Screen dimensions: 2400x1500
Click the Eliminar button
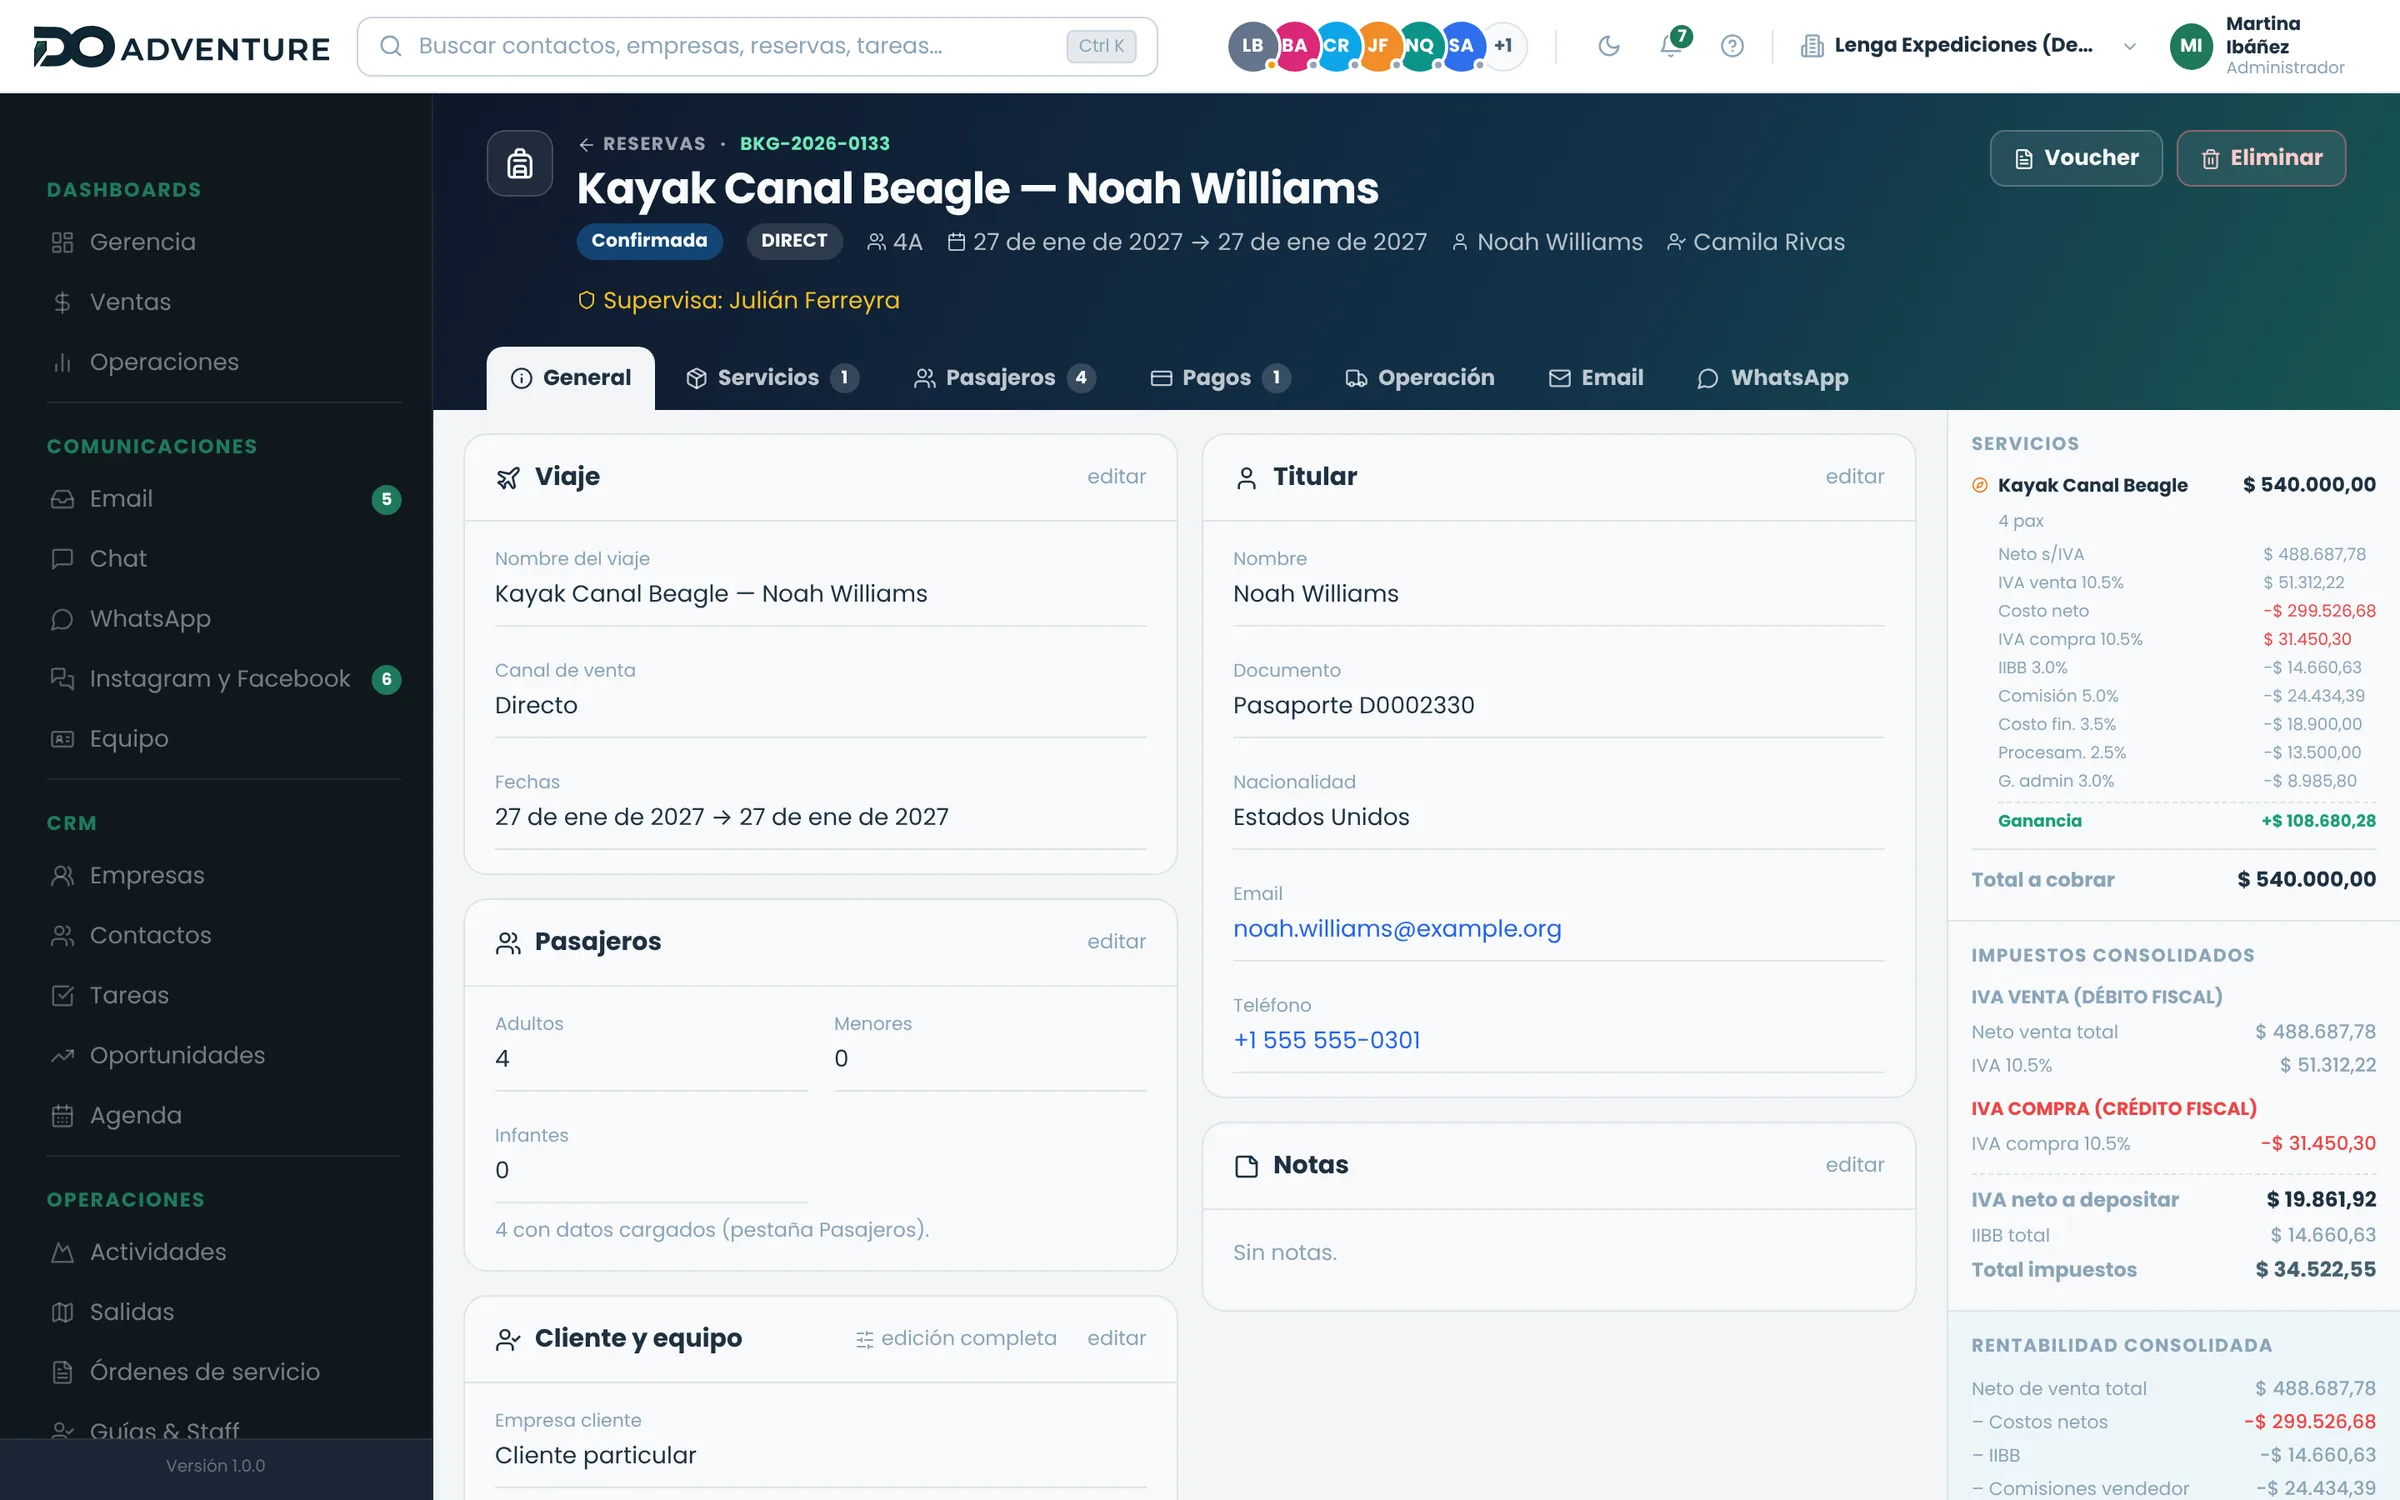click(2261, 158)
